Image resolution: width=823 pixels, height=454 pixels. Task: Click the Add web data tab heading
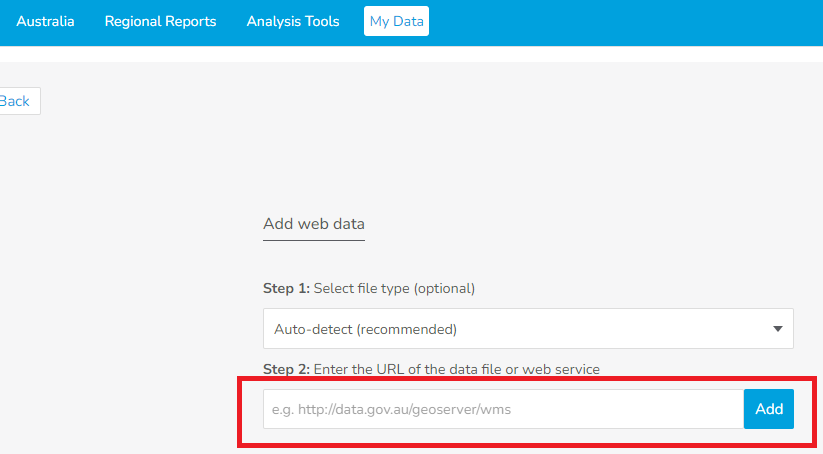(313, 224)
